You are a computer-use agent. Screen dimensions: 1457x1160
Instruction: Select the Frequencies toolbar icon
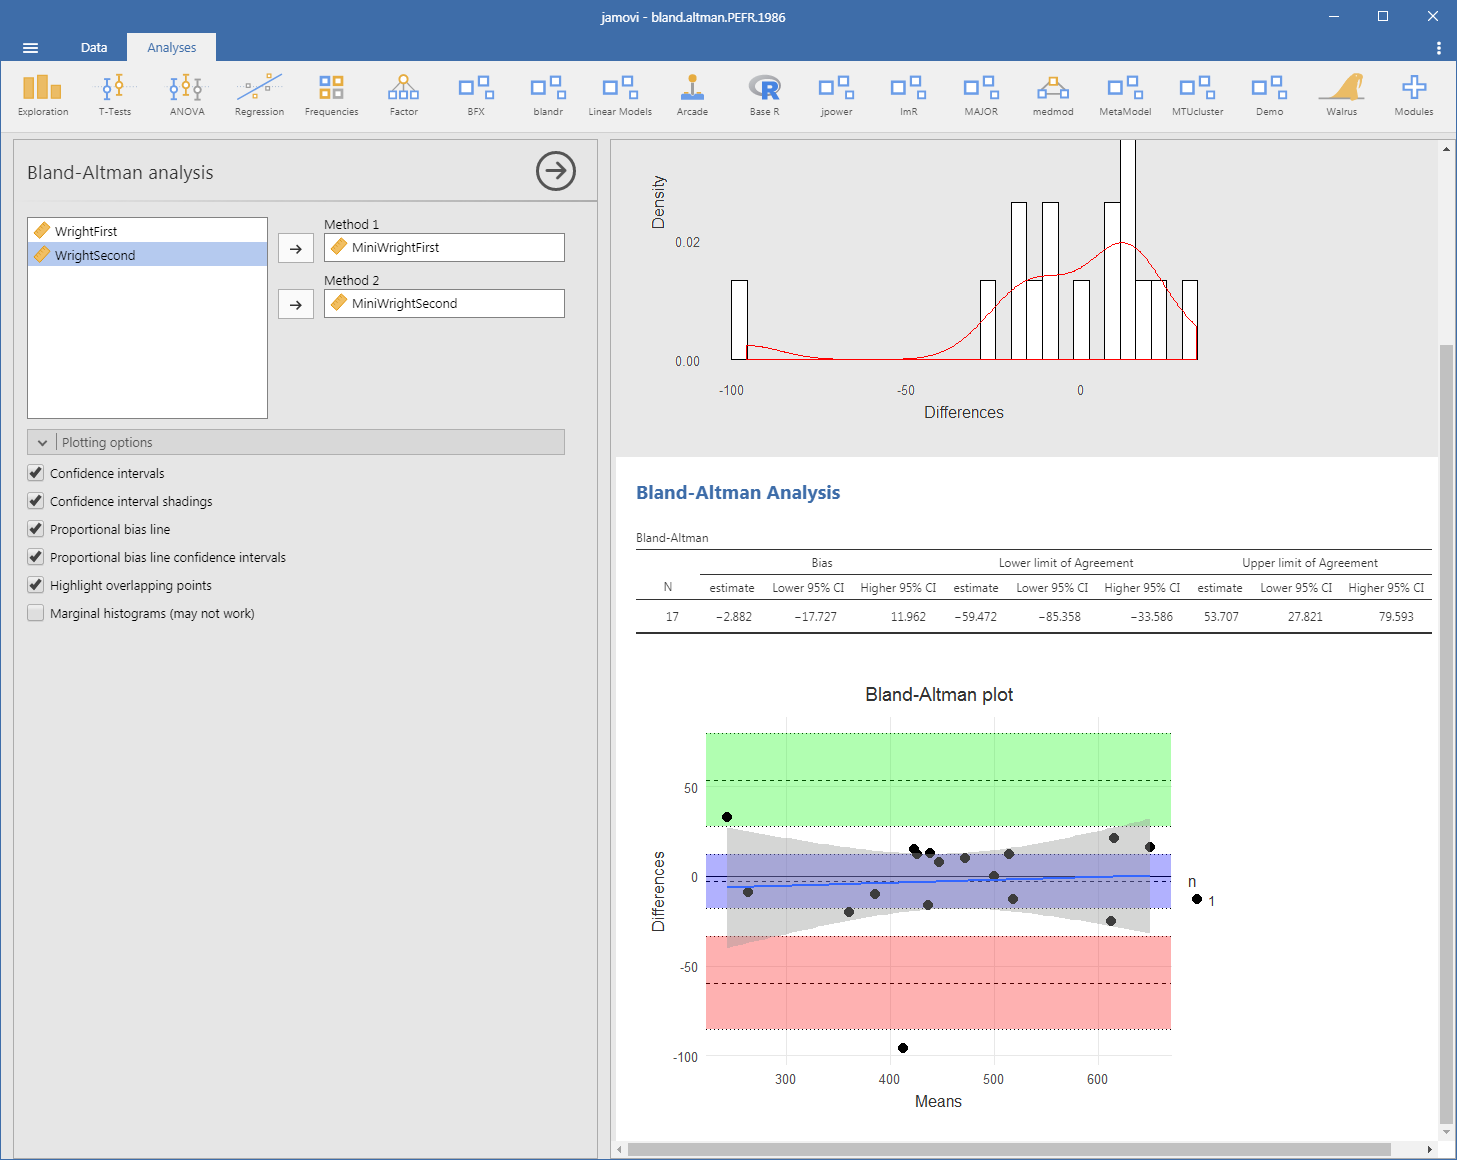point(331,95)
